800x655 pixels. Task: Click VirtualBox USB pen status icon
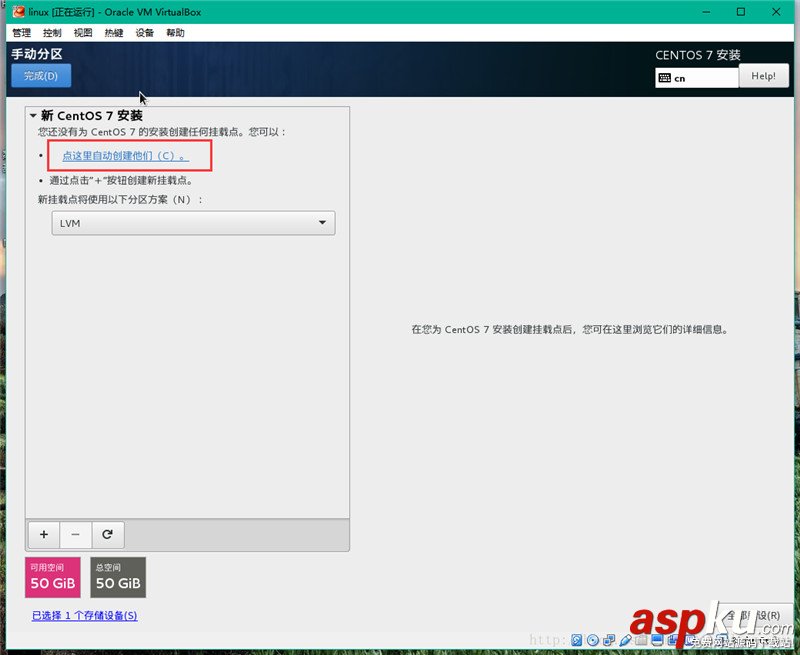tap(626, 640)
